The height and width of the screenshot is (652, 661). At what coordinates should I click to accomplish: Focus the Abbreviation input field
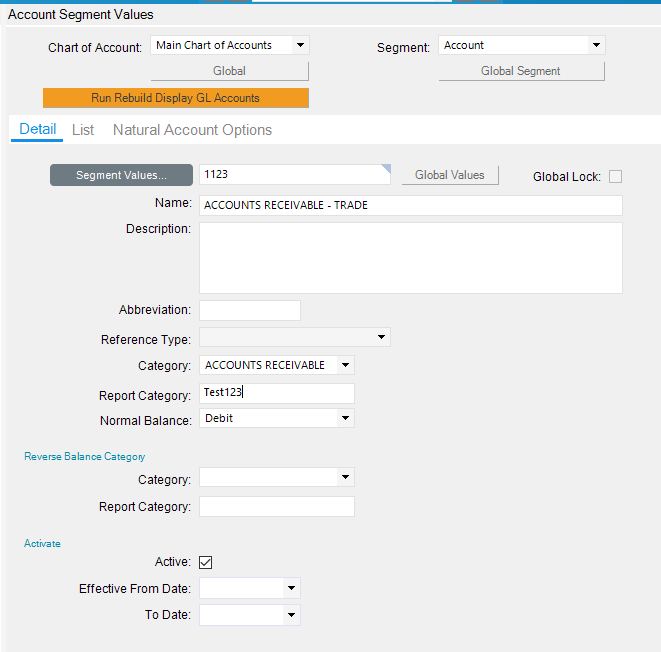click(250, 310)
